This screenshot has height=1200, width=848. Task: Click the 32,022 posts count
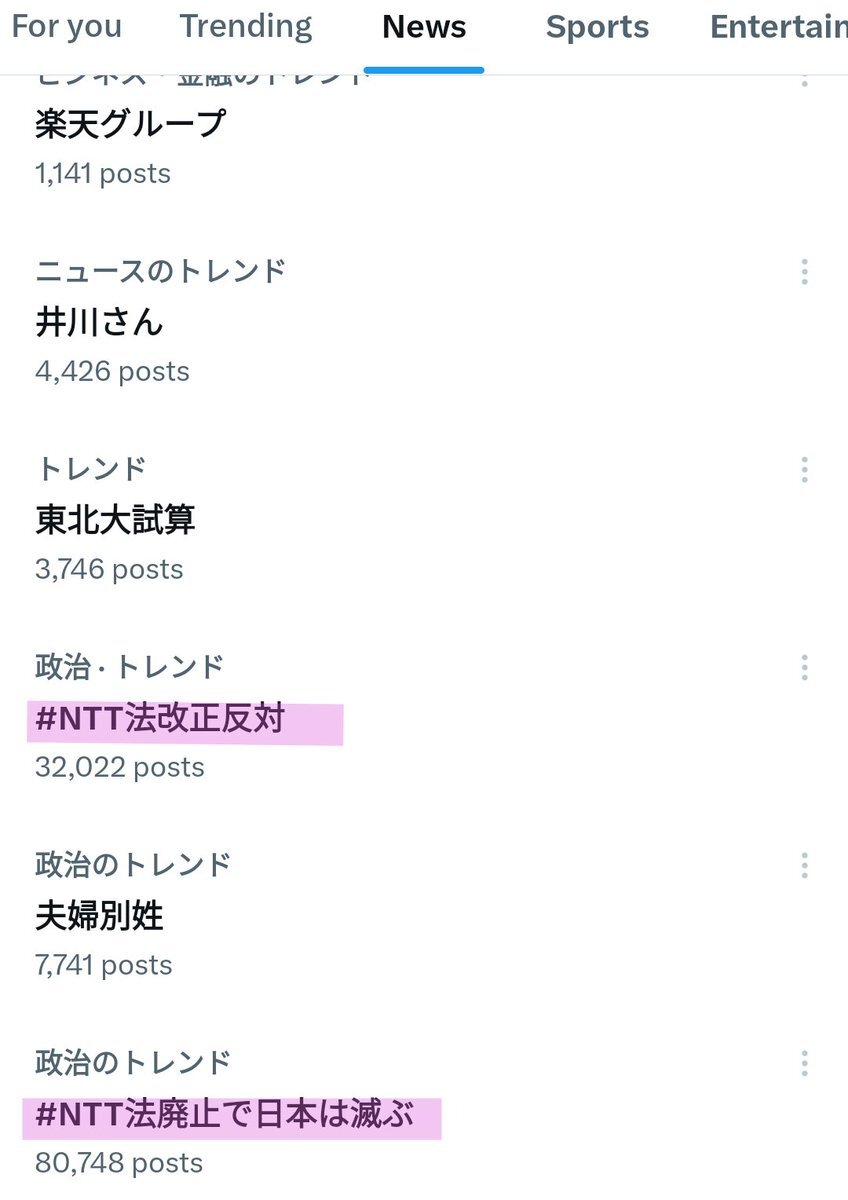(x=119, y=767)
